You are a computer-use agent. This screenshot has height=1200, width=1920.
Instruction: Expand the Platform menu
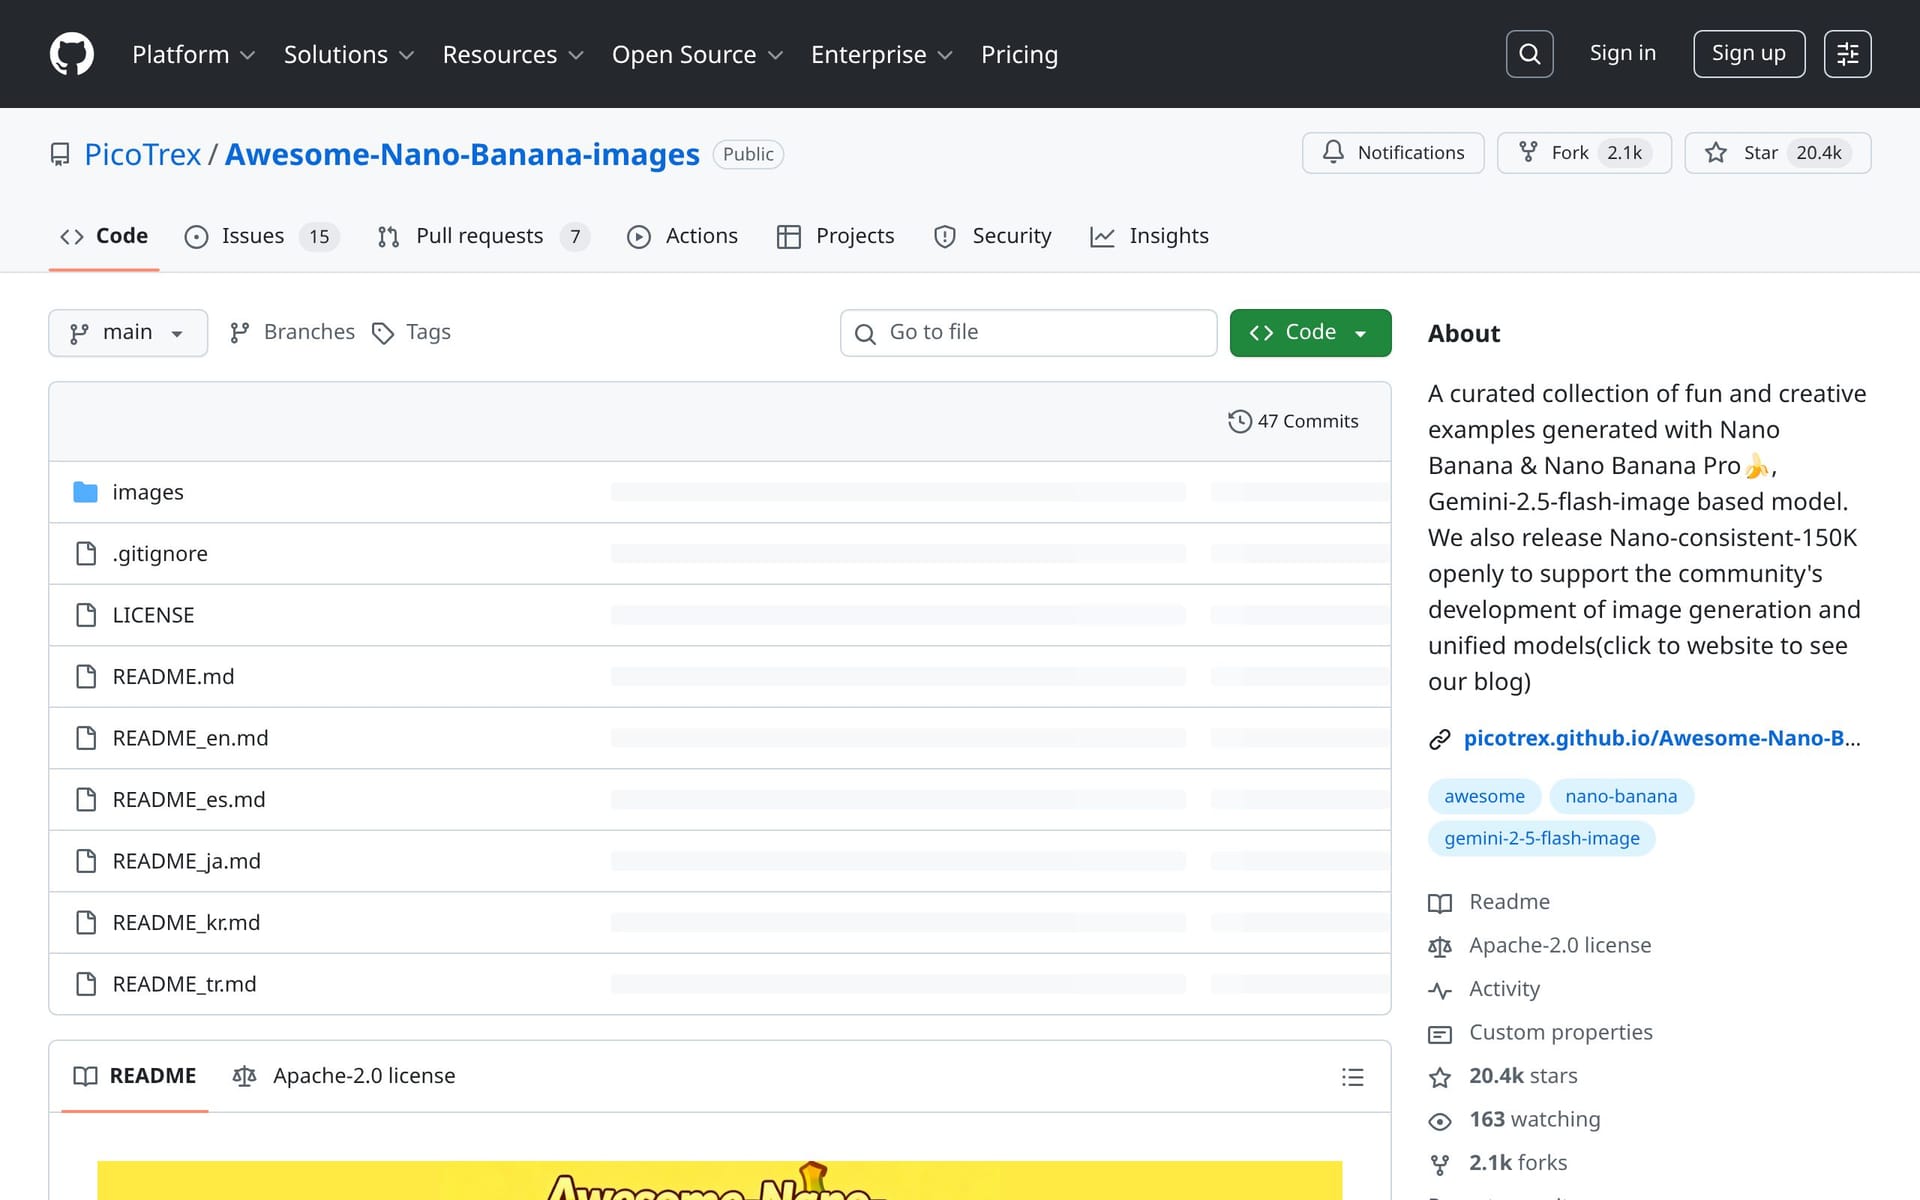193,55
